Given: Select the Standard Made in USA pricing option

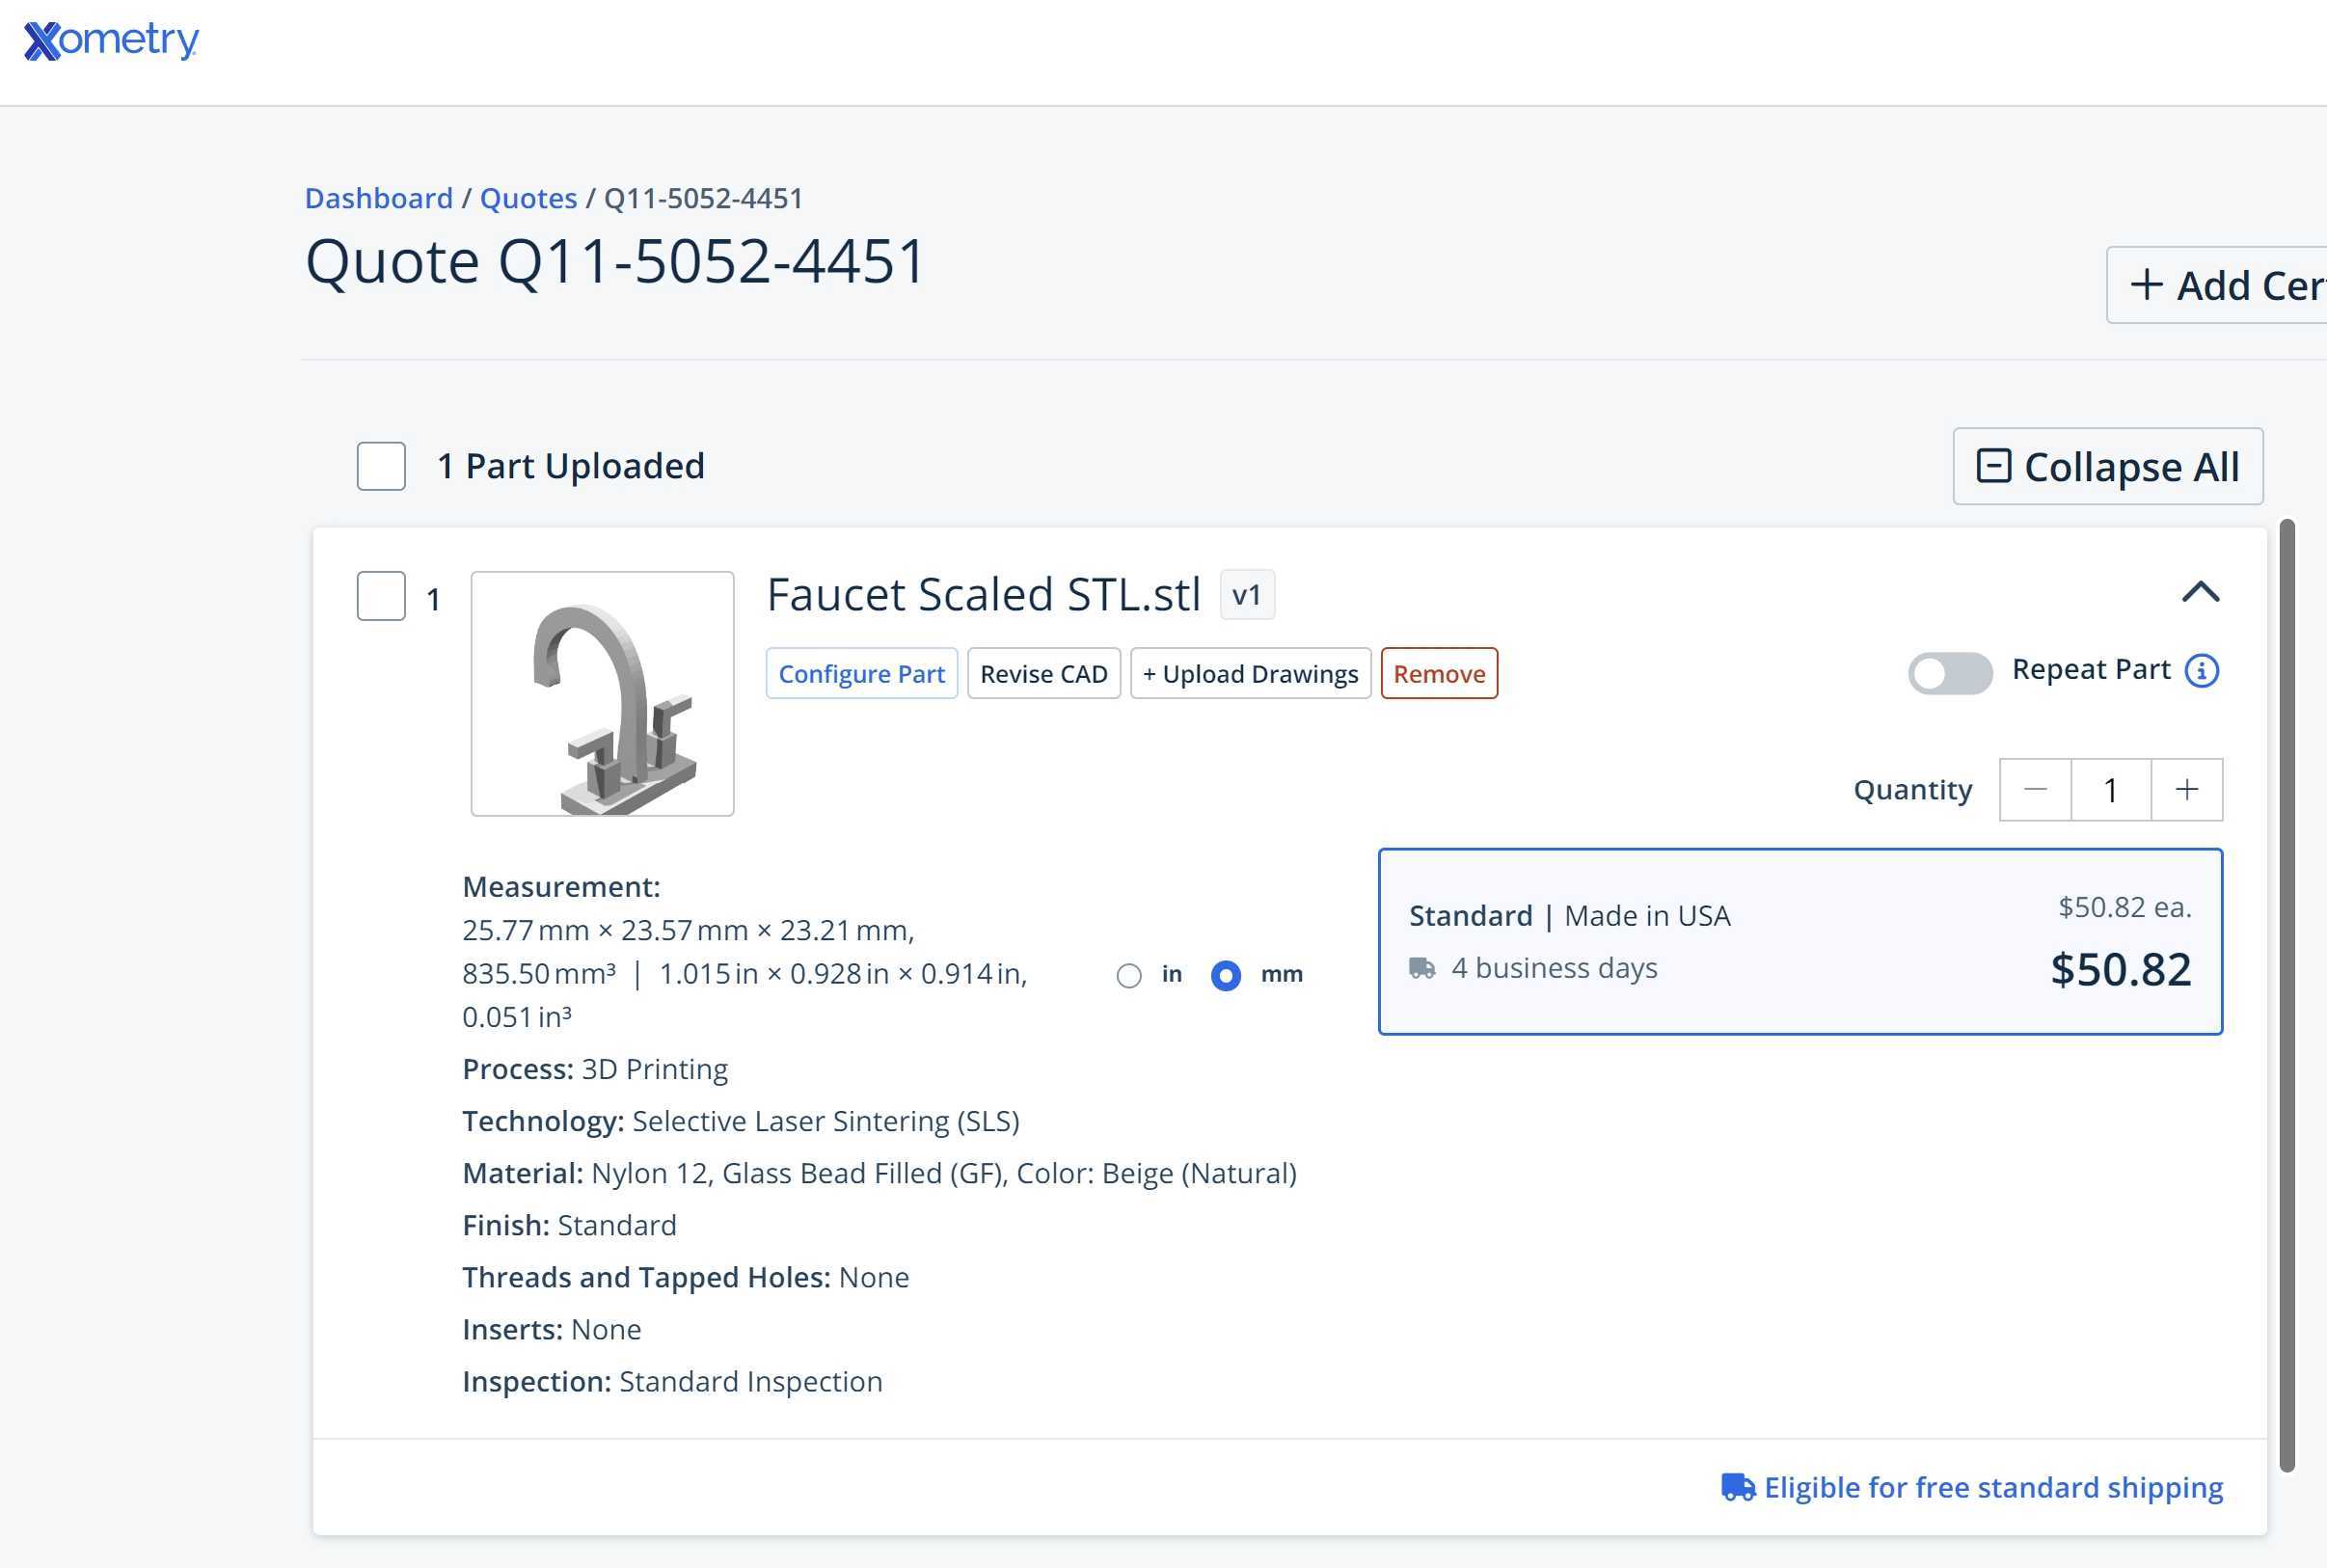Looking at the screenshot, I should (x=1800, y=941).
